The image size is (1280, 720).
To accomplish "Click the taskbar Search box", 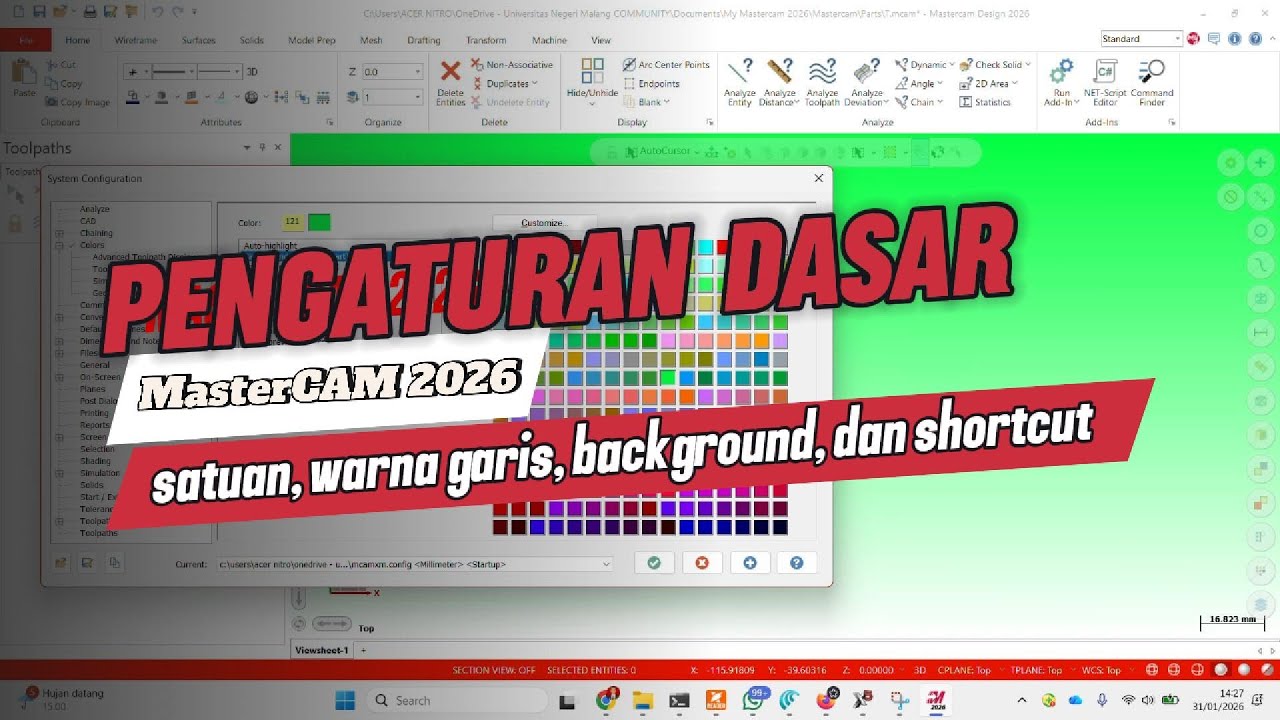I will pos(456,700).
